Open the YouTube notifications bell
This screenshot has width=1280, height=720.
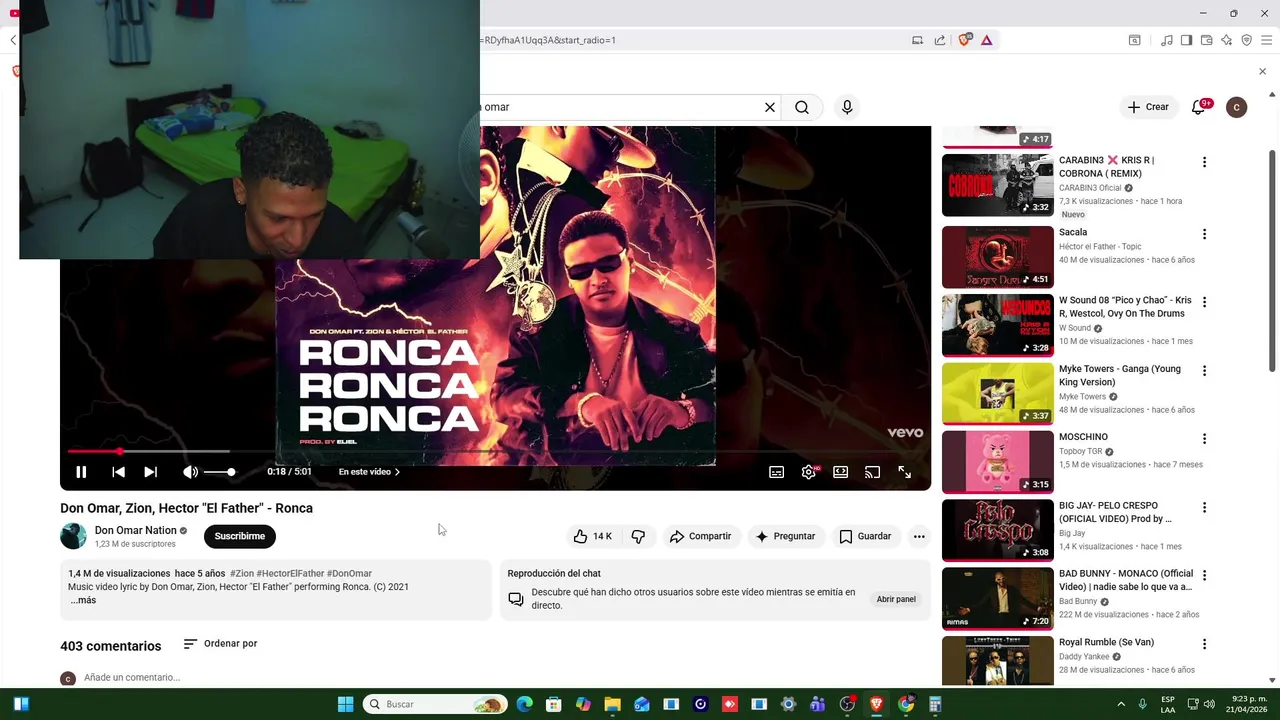click(1199, 107)
